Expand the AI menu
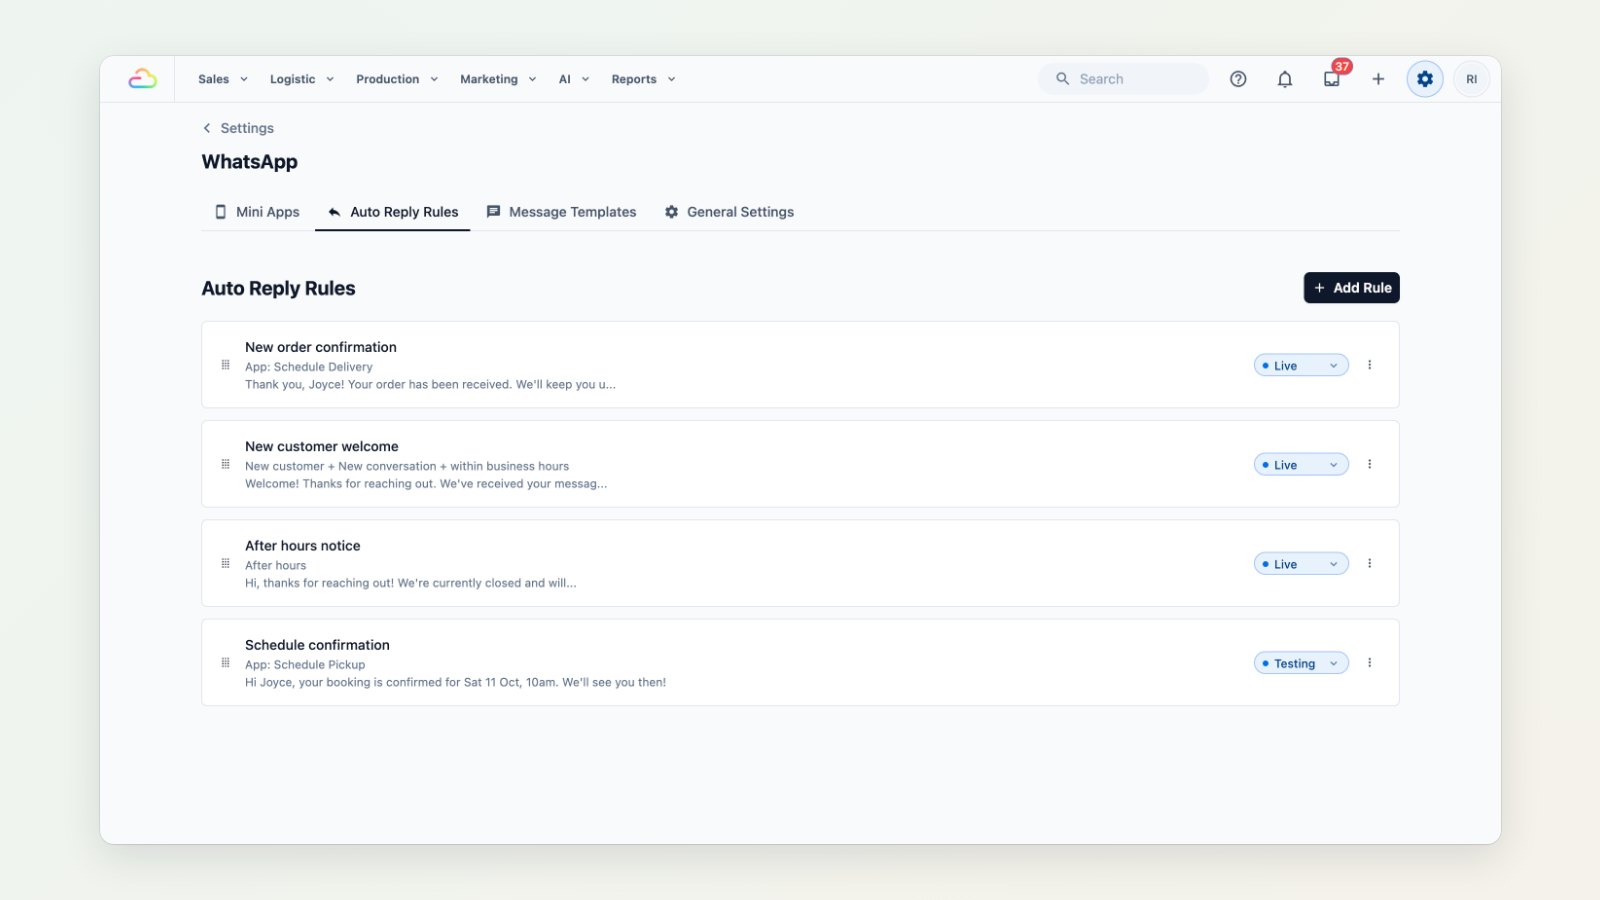 [574, 79]
